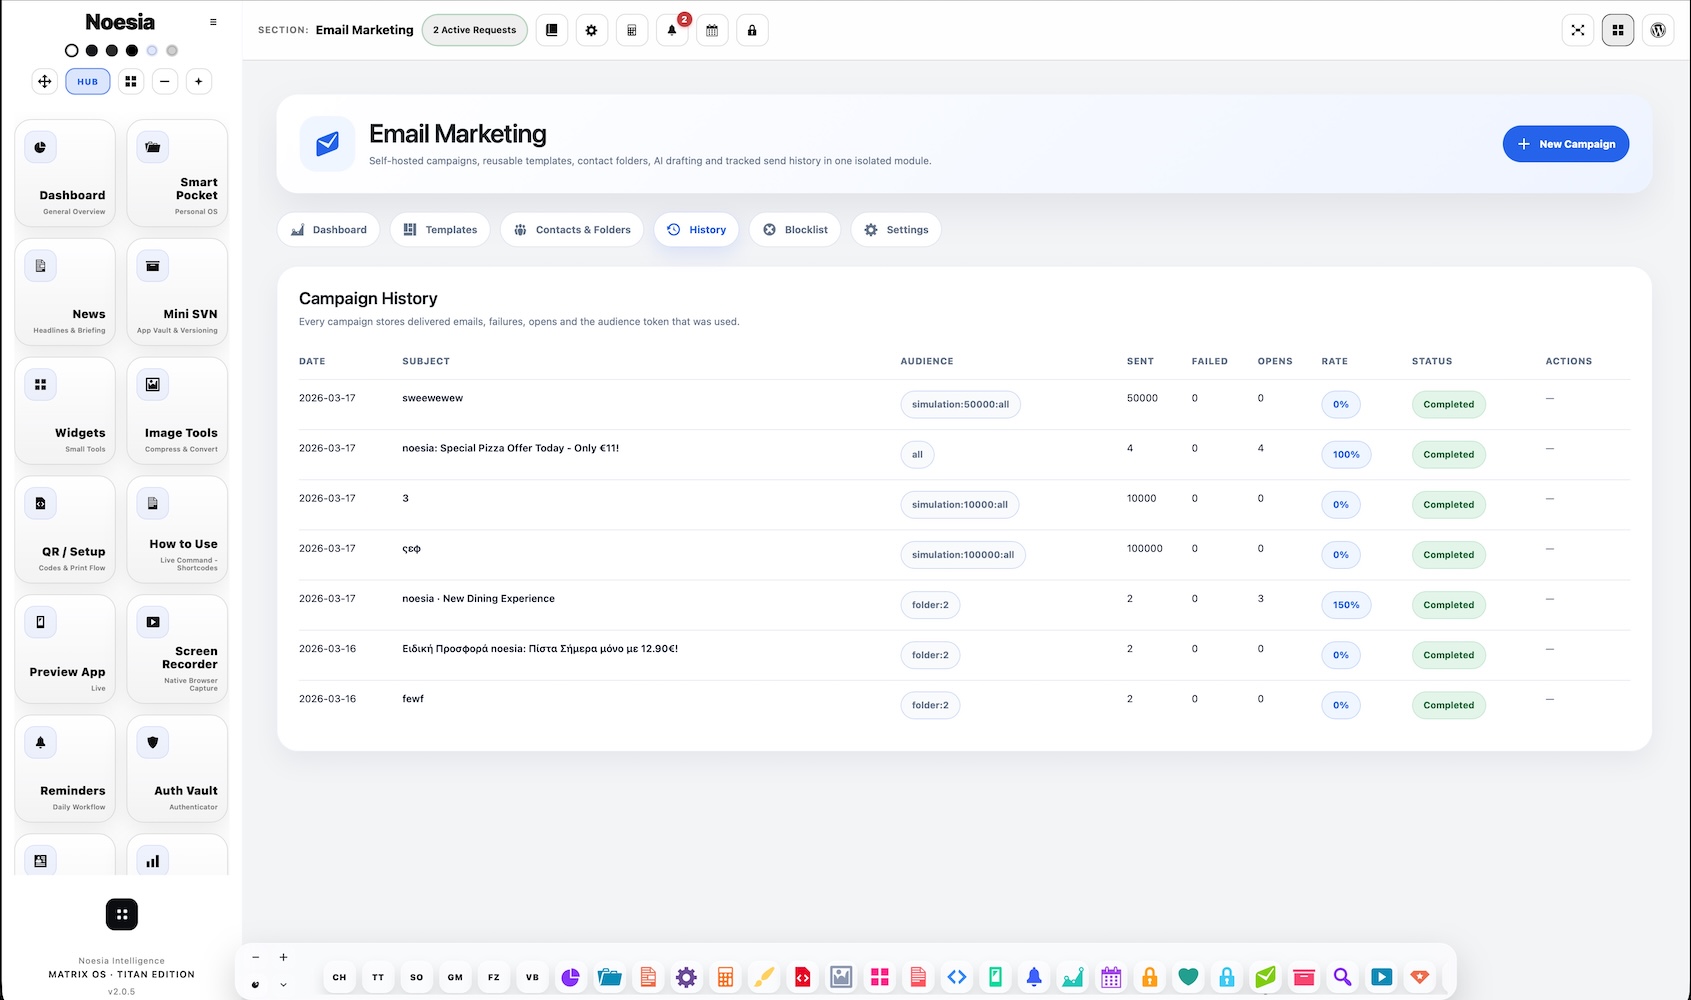The height and width of the screenshot is (1000, 1691).
Task: Open blue code brackets dock icon
Action: [x=957, y=977]
